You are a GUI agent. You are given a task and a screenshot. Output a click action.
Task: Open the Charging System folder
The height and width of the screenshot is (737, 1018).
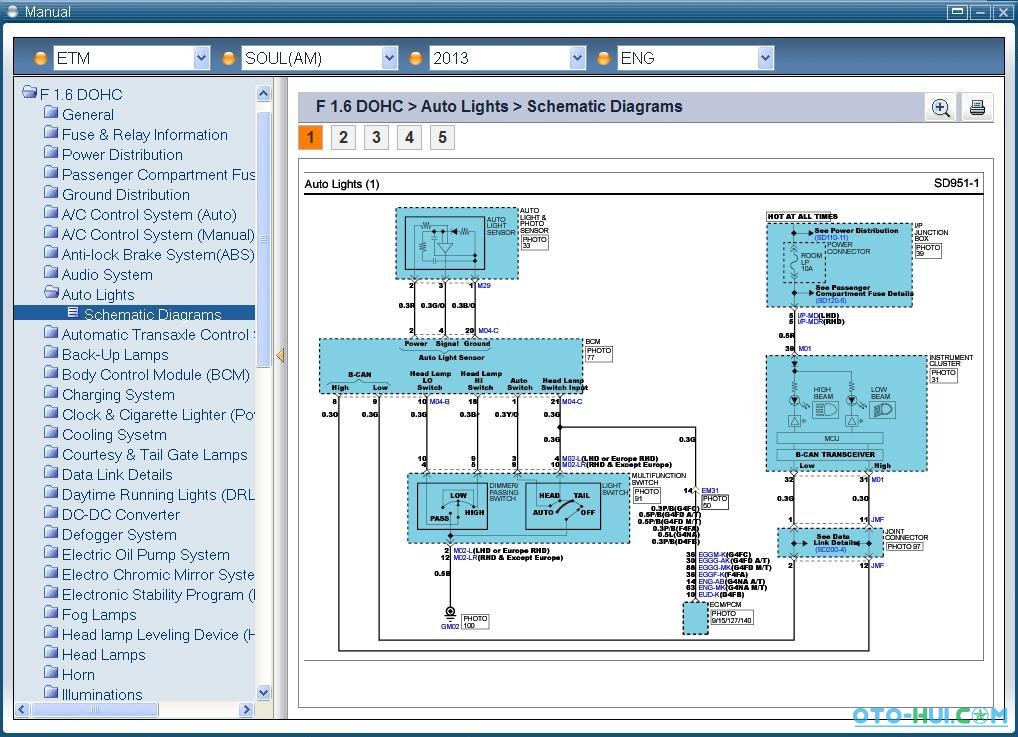pyautogui.click(x=109, y=395)
